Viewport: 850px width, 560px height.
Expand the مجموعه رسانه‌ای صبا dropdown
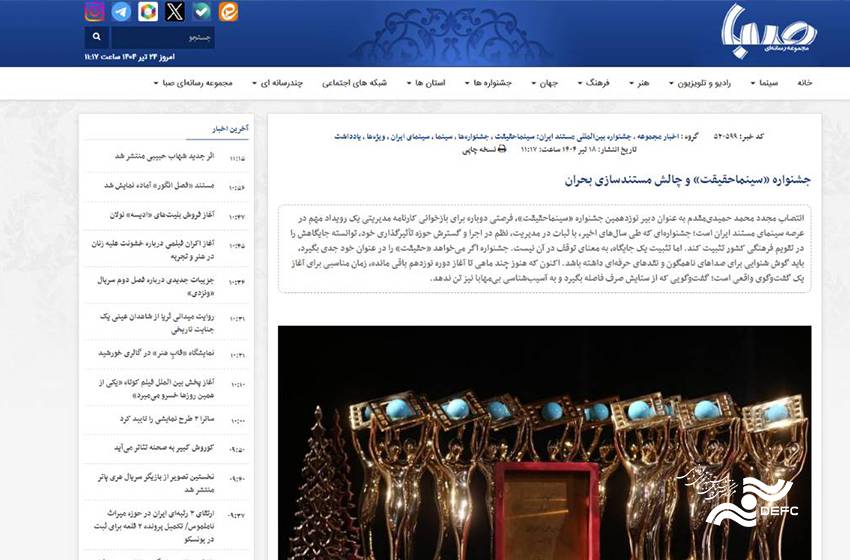tap(193, 83)
